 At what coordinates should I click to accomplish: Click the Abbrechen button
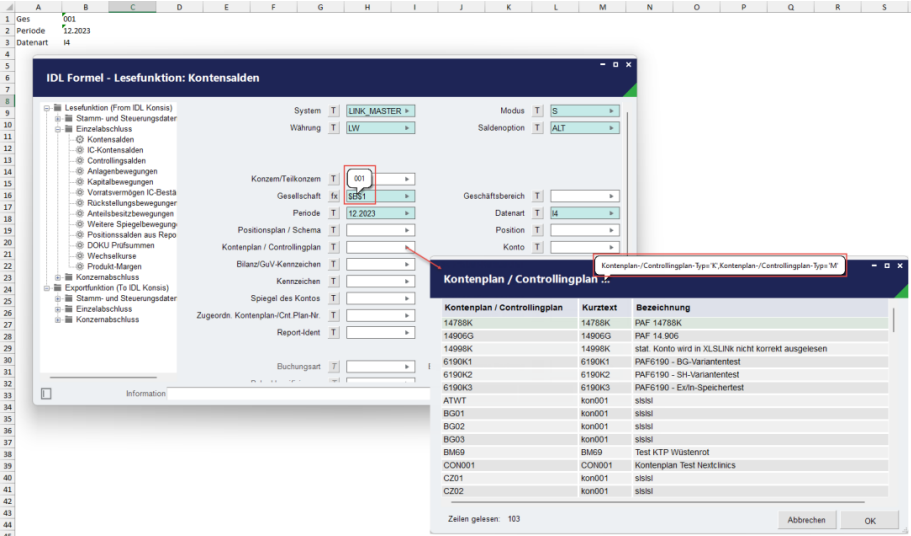coord(806,520)
